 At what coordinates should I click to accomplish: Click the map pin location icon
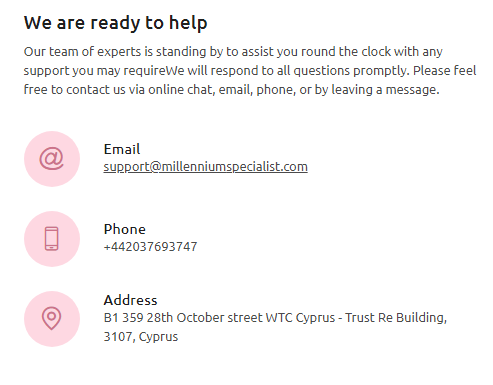click(x=52, y=319)
